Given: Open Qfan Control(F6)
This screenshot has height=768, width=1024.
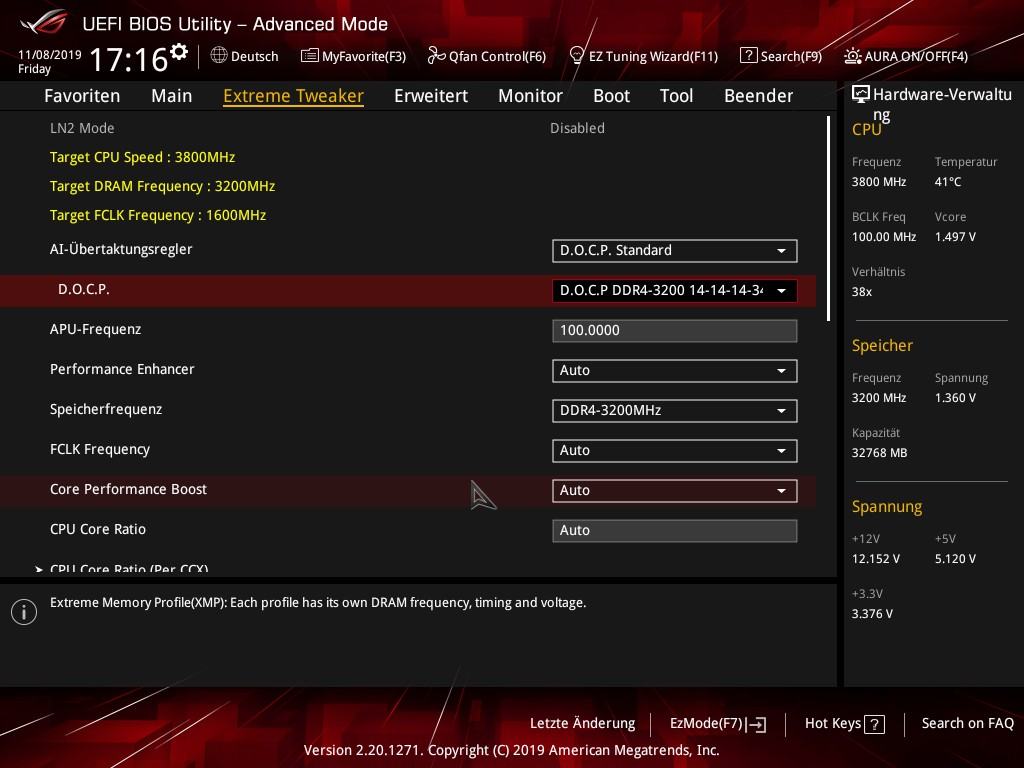Looking at the screenshot, I should pyautogui.click(x=487, y=56).
